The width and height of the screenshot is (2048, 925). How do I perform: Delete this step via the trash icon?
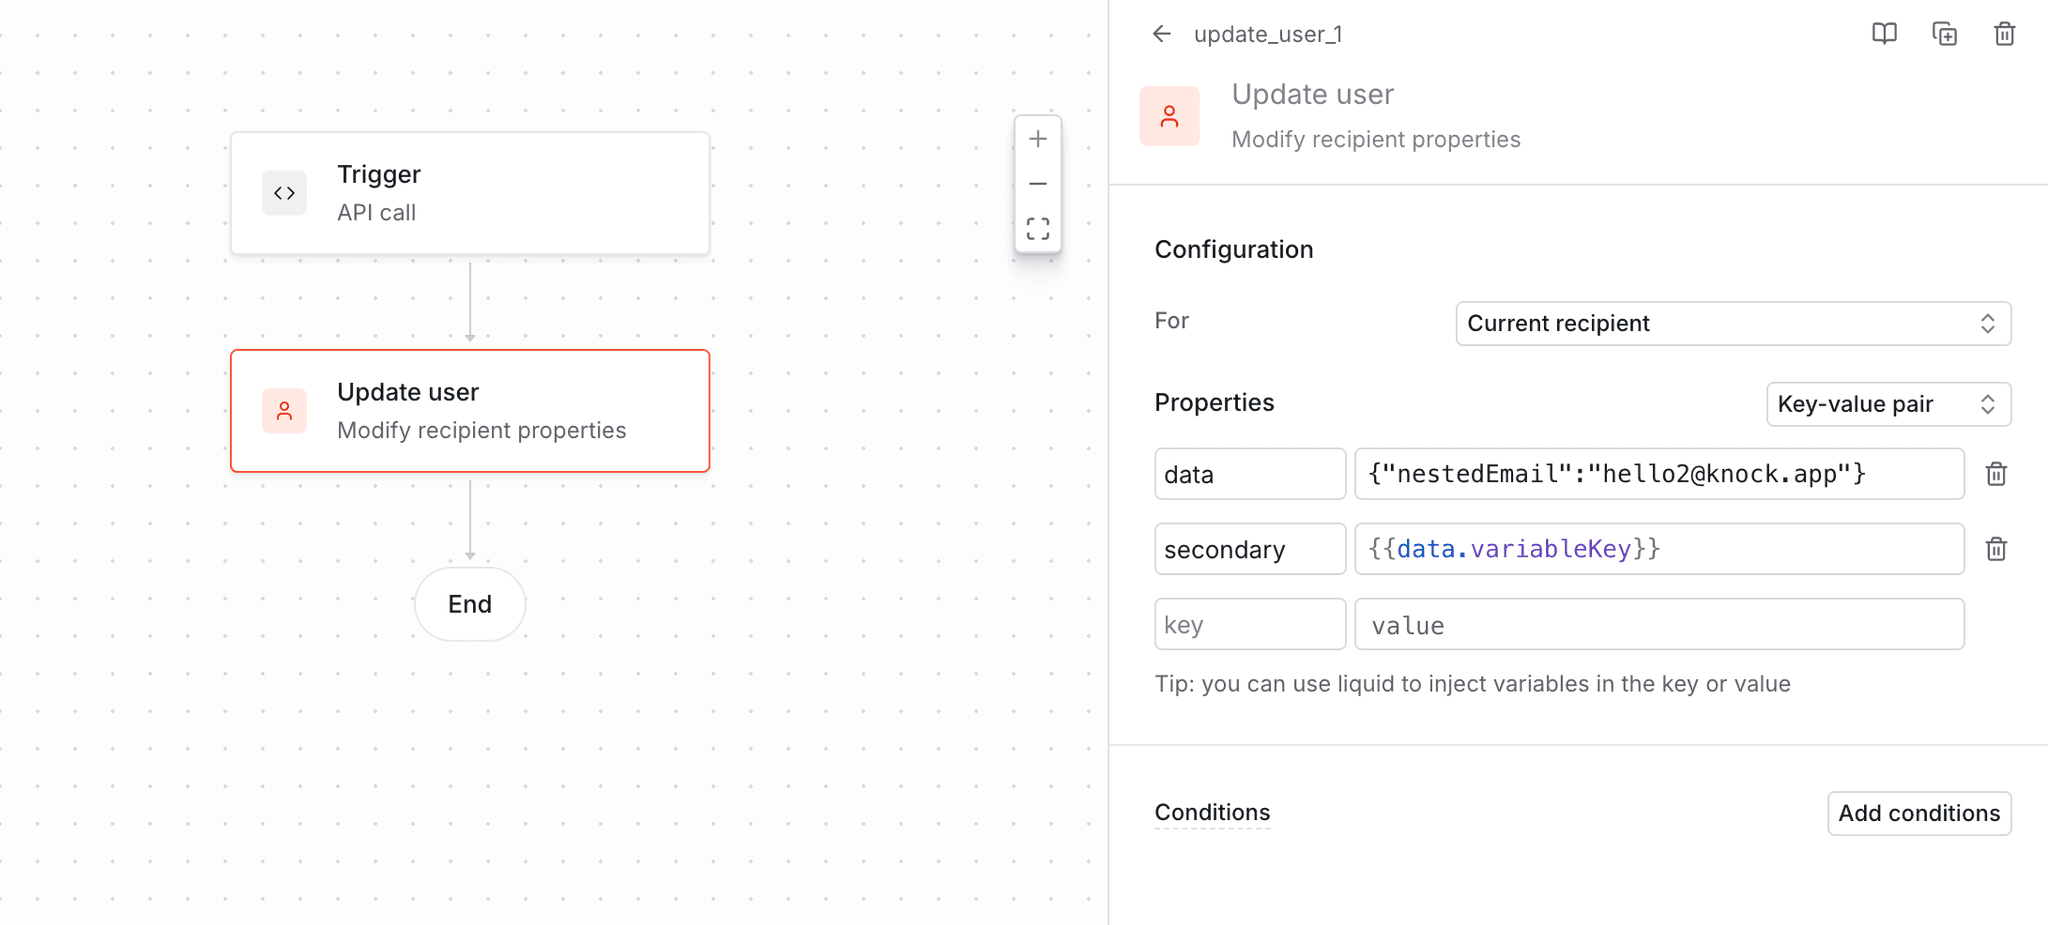tap(2004, 33)
